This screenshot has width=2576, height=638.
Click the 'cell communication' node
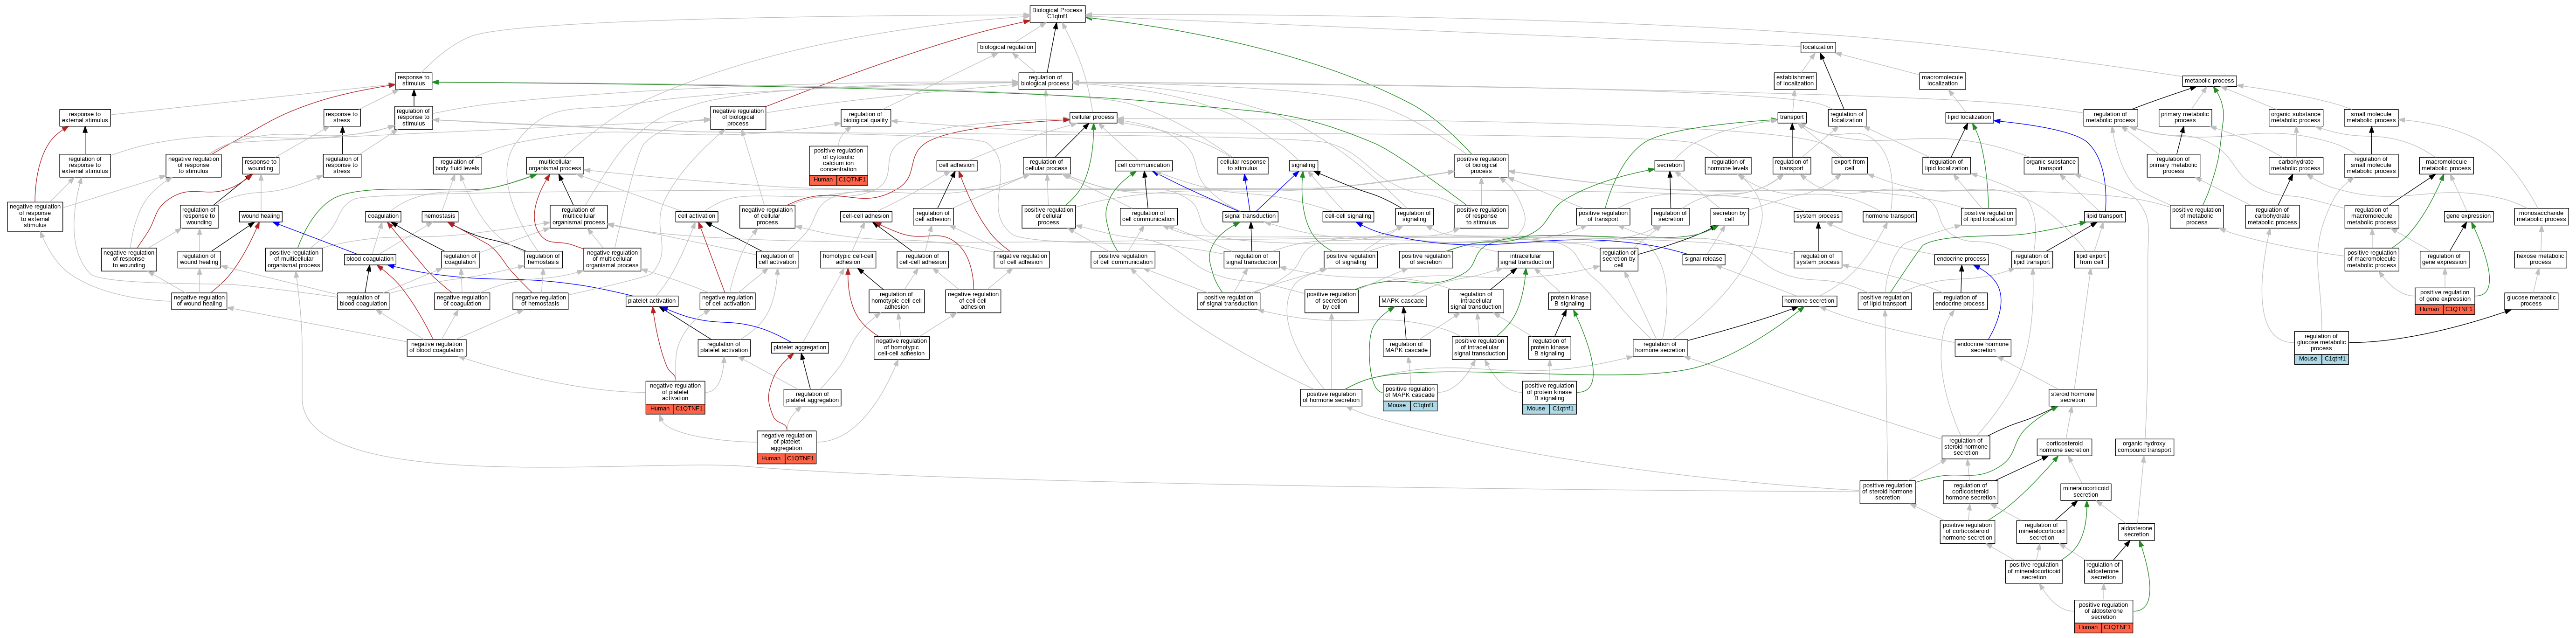1143,165
